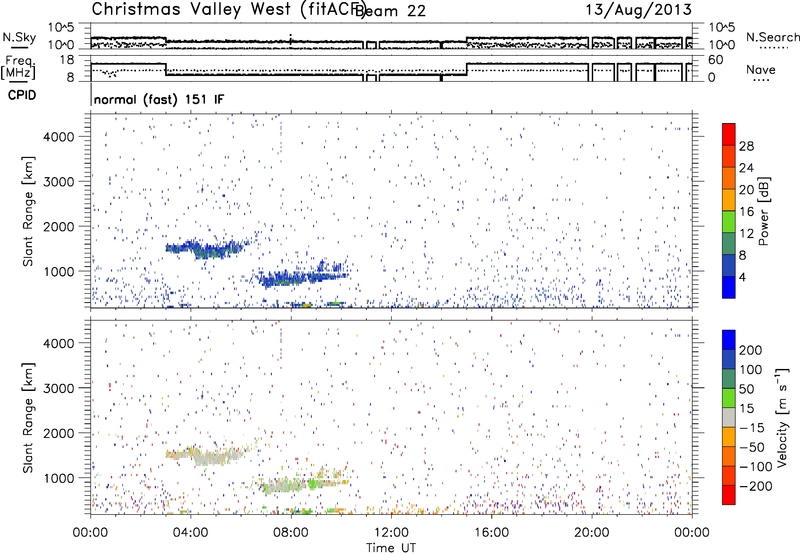Click the '18' frequency axis value
This screenshot has width=800, height=554.
(x=67, y=60)
